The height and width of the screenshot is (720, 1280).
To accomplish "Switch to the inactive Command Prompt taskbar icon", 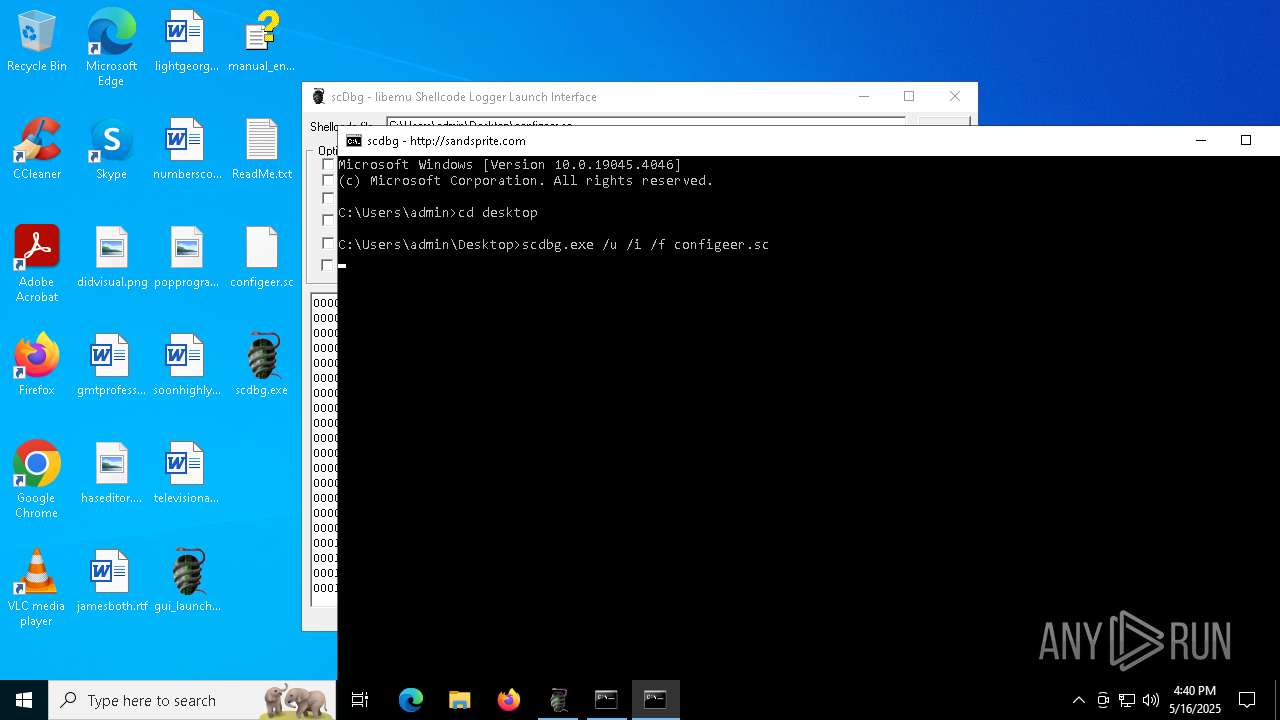I will point(606,700).
